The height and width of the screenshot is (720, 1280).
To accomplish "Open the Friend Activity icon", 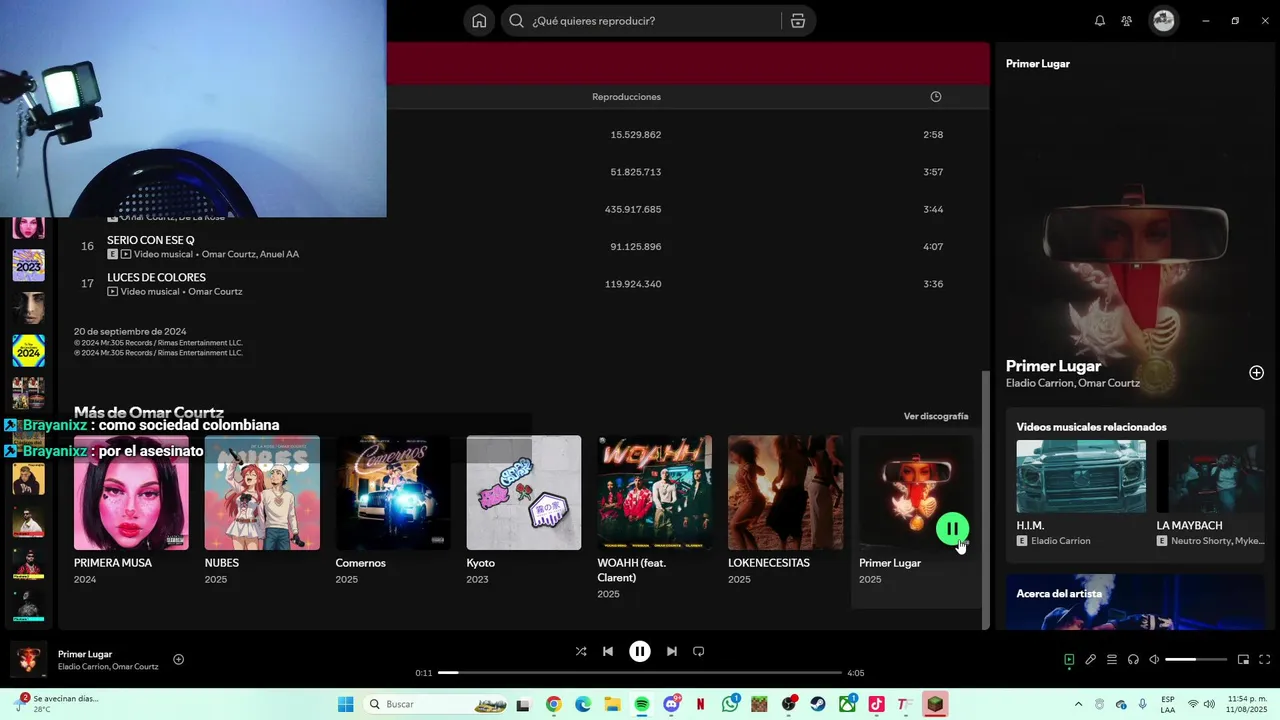I will pos(1127,21).
